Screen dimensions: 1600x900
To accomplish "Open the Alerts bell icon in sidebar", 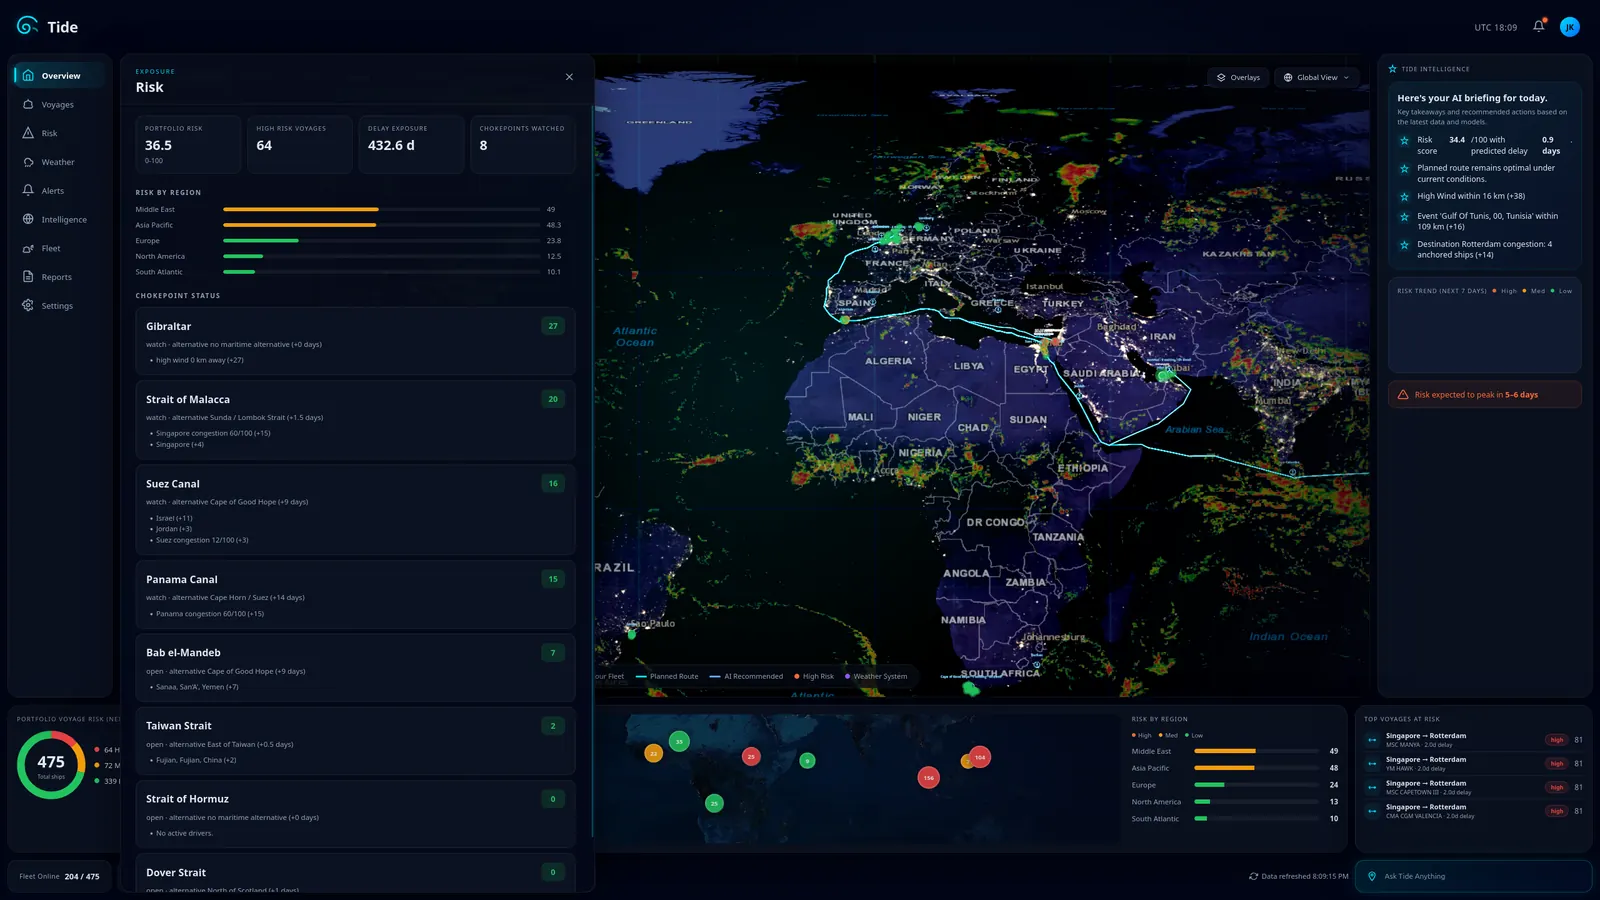I will 28,190.
